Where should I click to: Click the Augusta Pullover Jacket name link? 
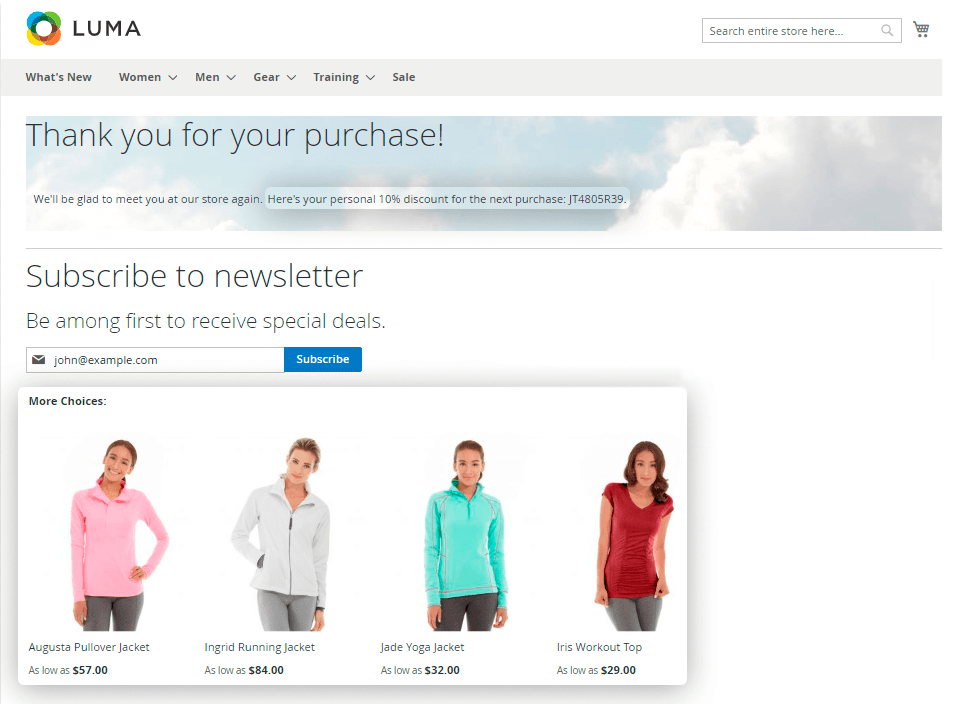pos(89,647)
